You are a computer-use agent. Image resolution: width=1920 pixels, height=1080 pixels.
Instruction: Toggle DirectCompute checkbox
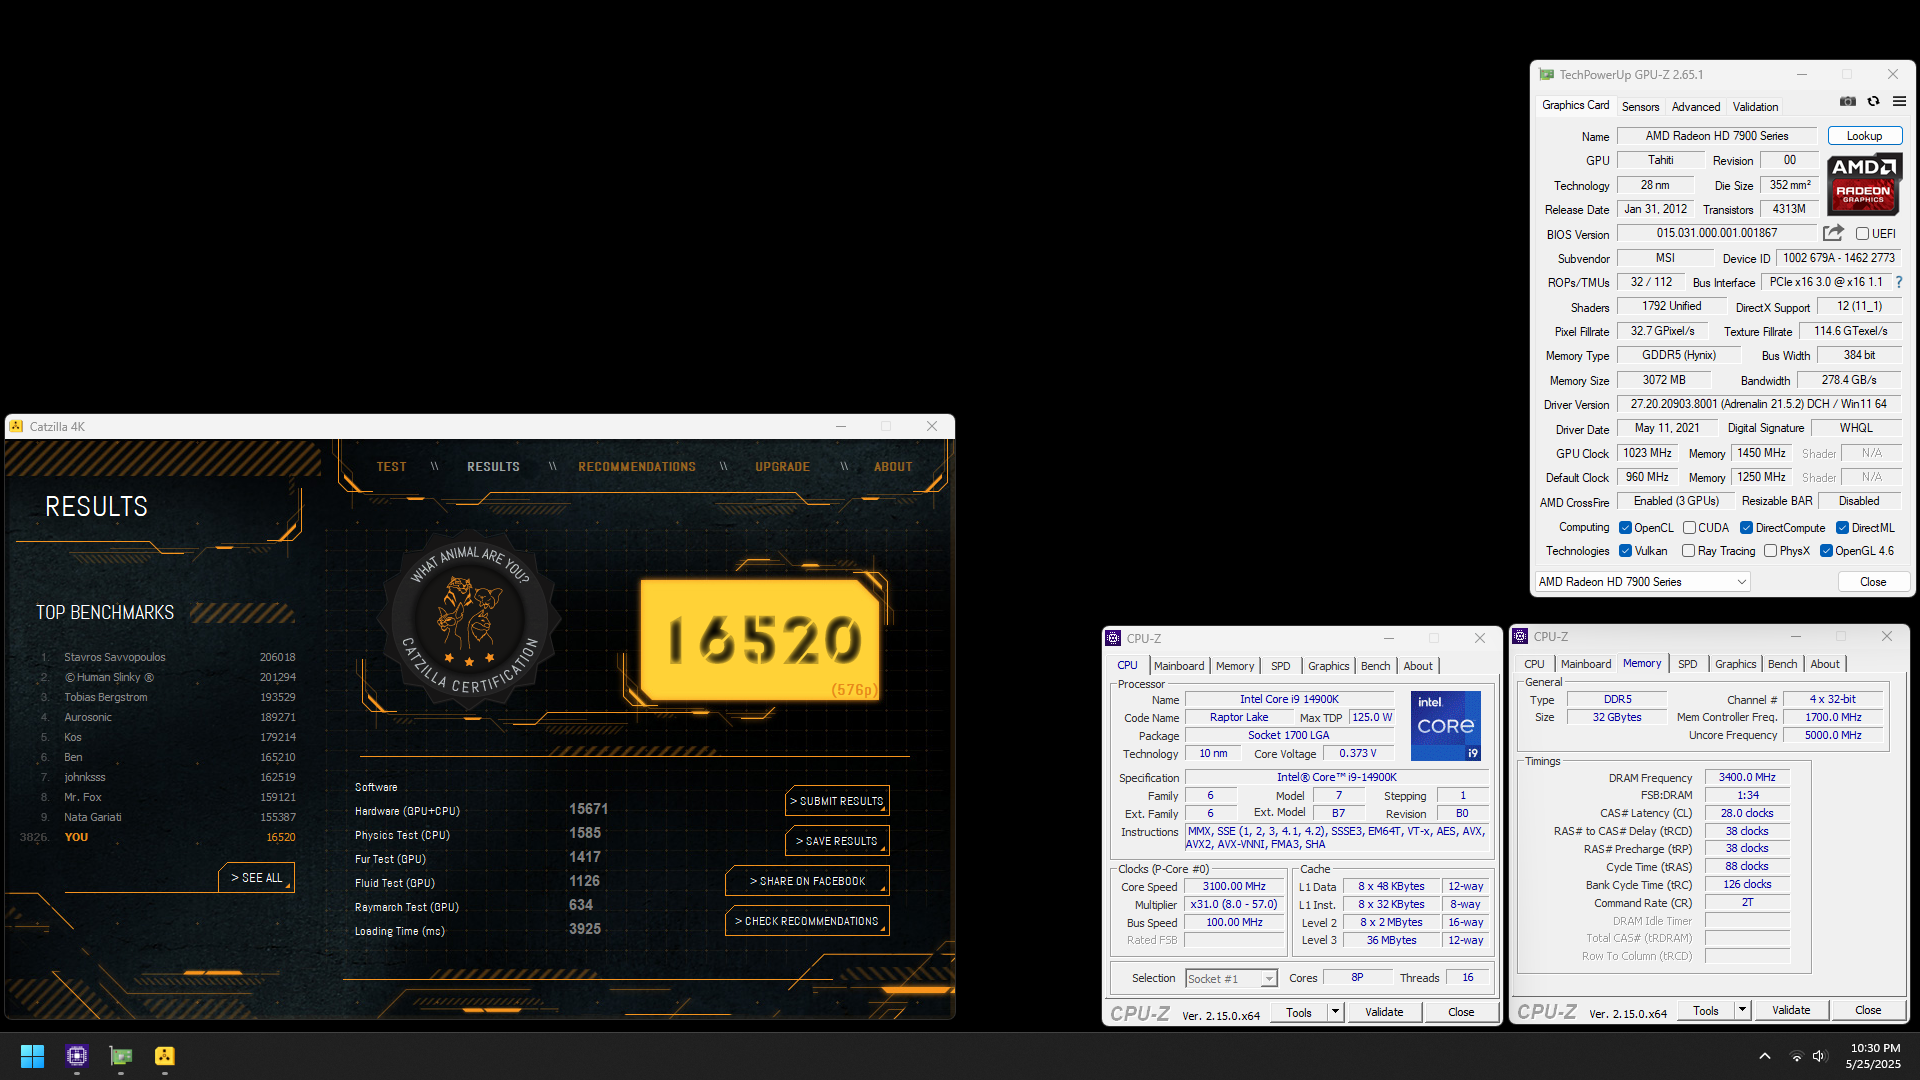[x=1746, y=528]
